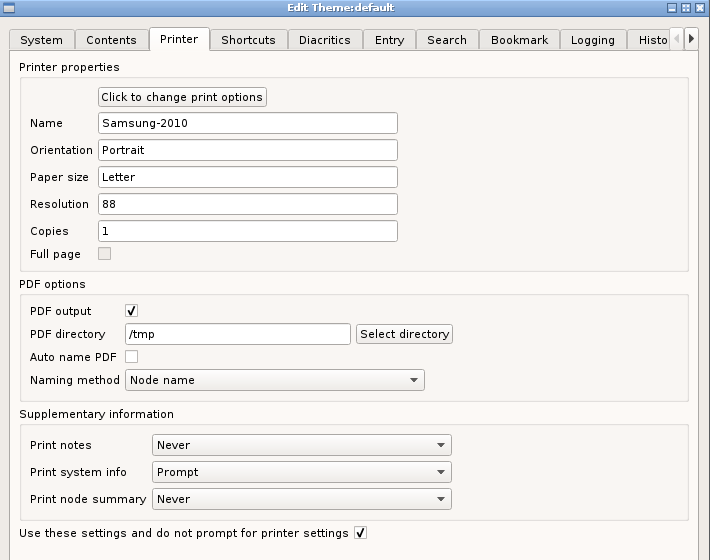Viewport: 710px width, 560px height.
Task: Open the window menu icon in title bar
Action: (x=9, y=8)
